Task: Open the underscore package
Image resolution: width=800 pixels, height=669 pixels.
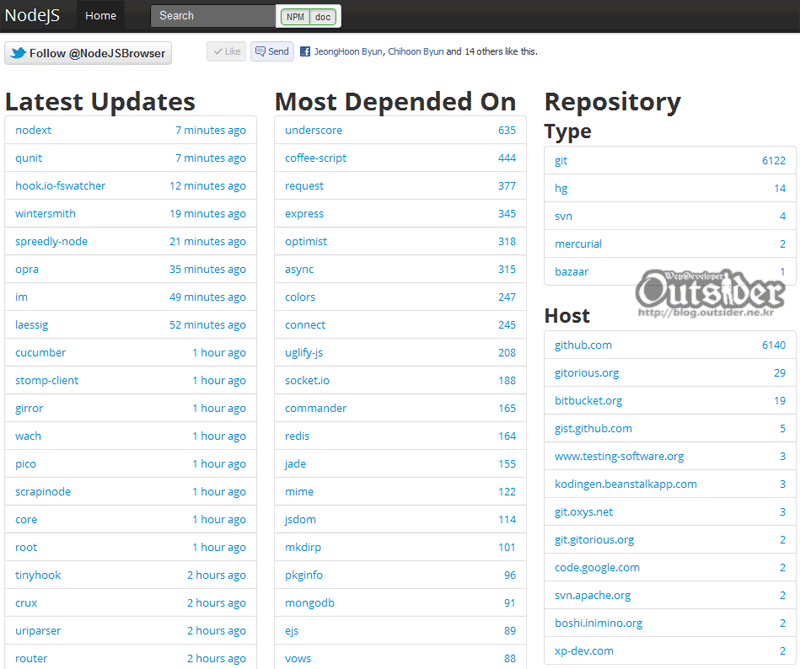Action: [313, 130]
